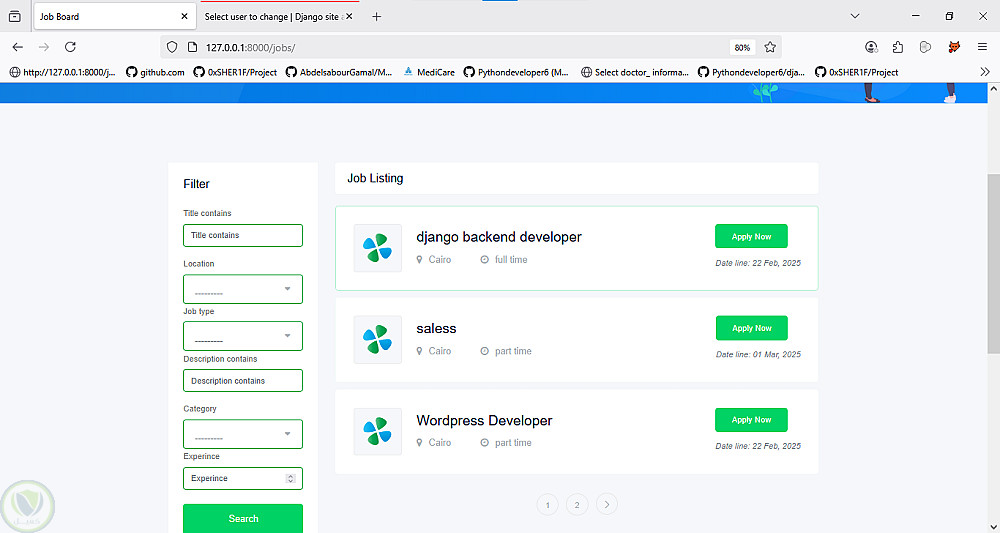Open the Firefox View icon at top left
The width and height of the screenshot is (1000, 533).
(15, 17)
